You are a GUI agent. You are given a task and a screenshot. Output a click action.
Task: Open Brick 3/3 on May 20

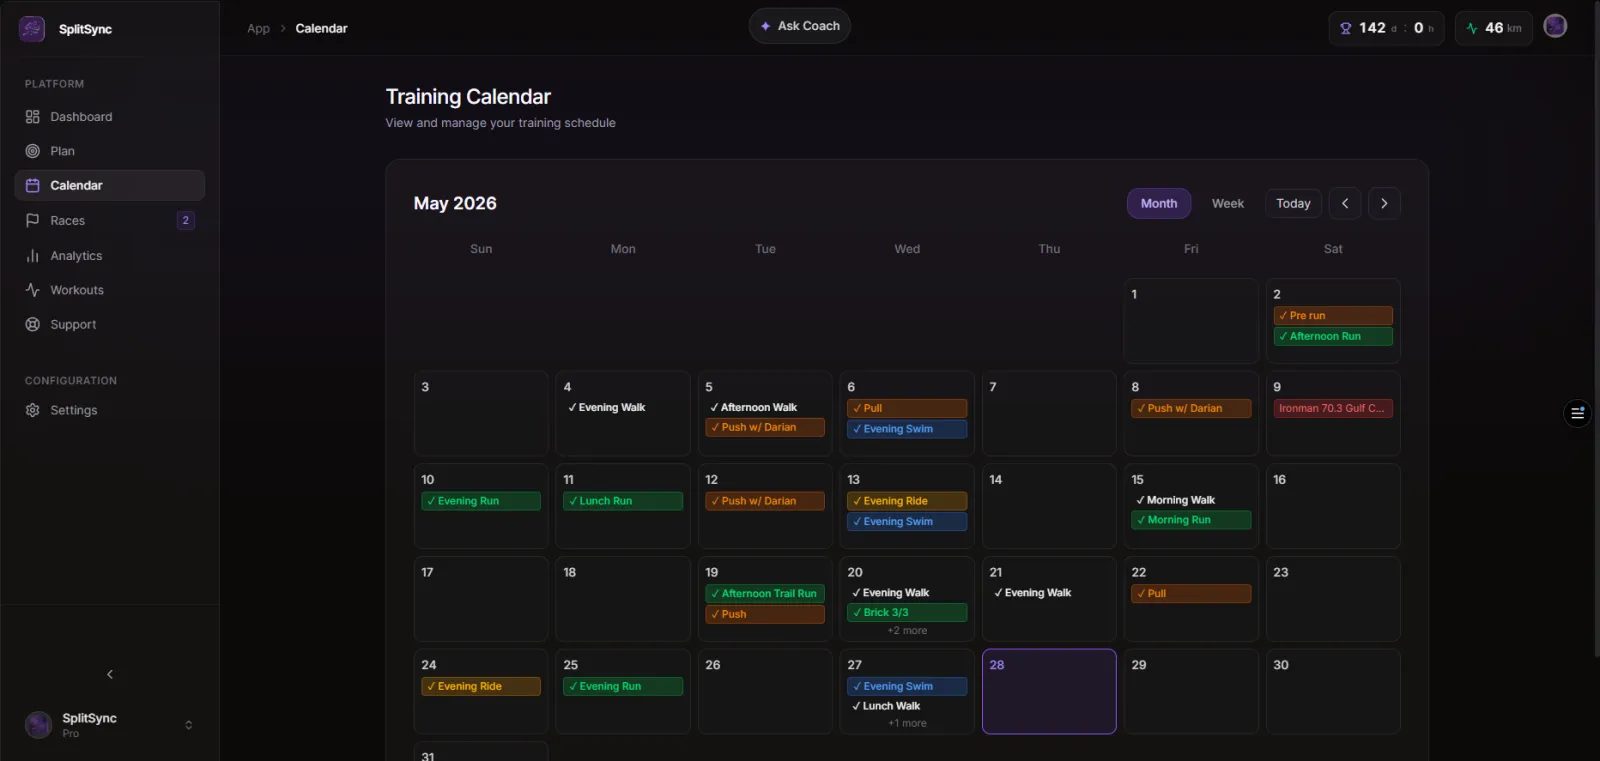tap(907, 612)
